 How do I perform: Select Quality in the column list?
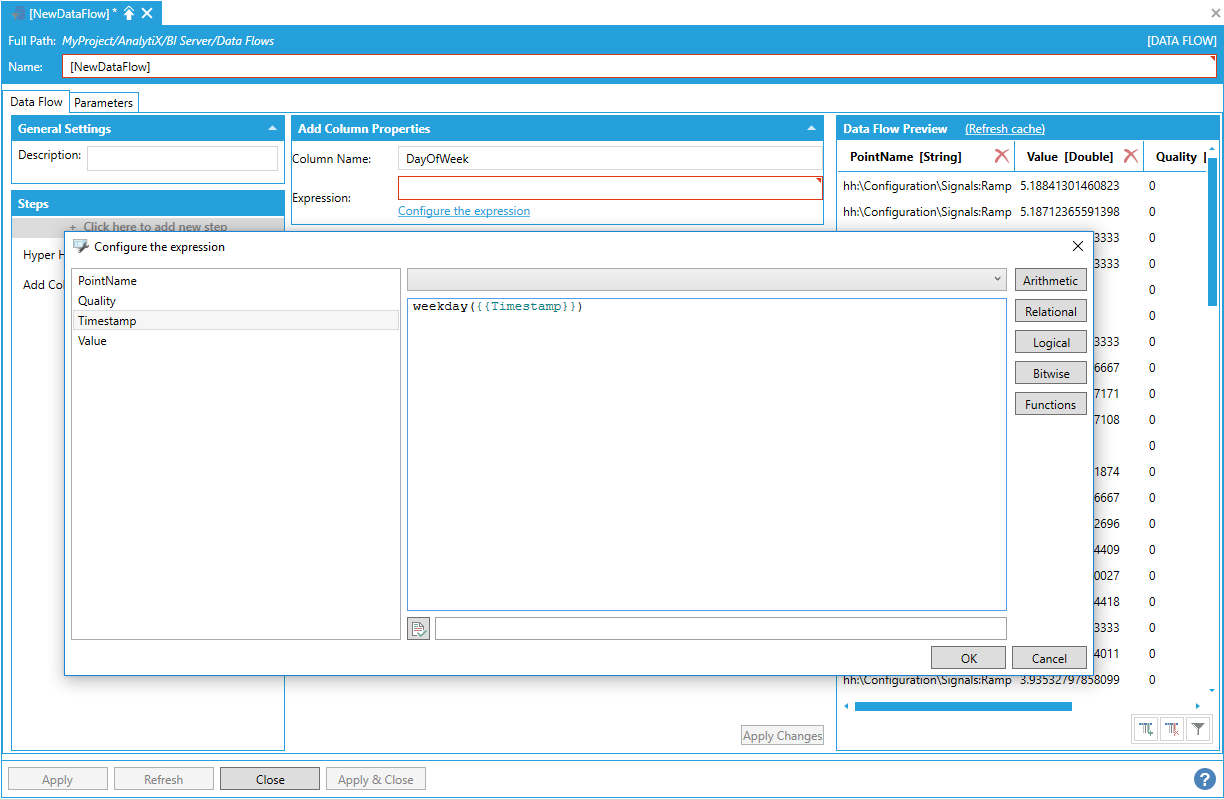97,301
